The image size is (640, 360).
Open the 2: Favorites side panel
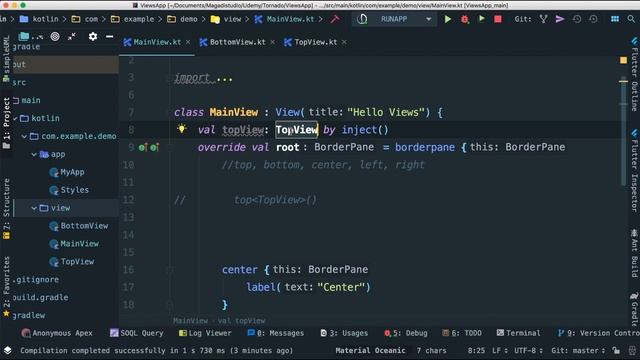click(x=7, y=286)
